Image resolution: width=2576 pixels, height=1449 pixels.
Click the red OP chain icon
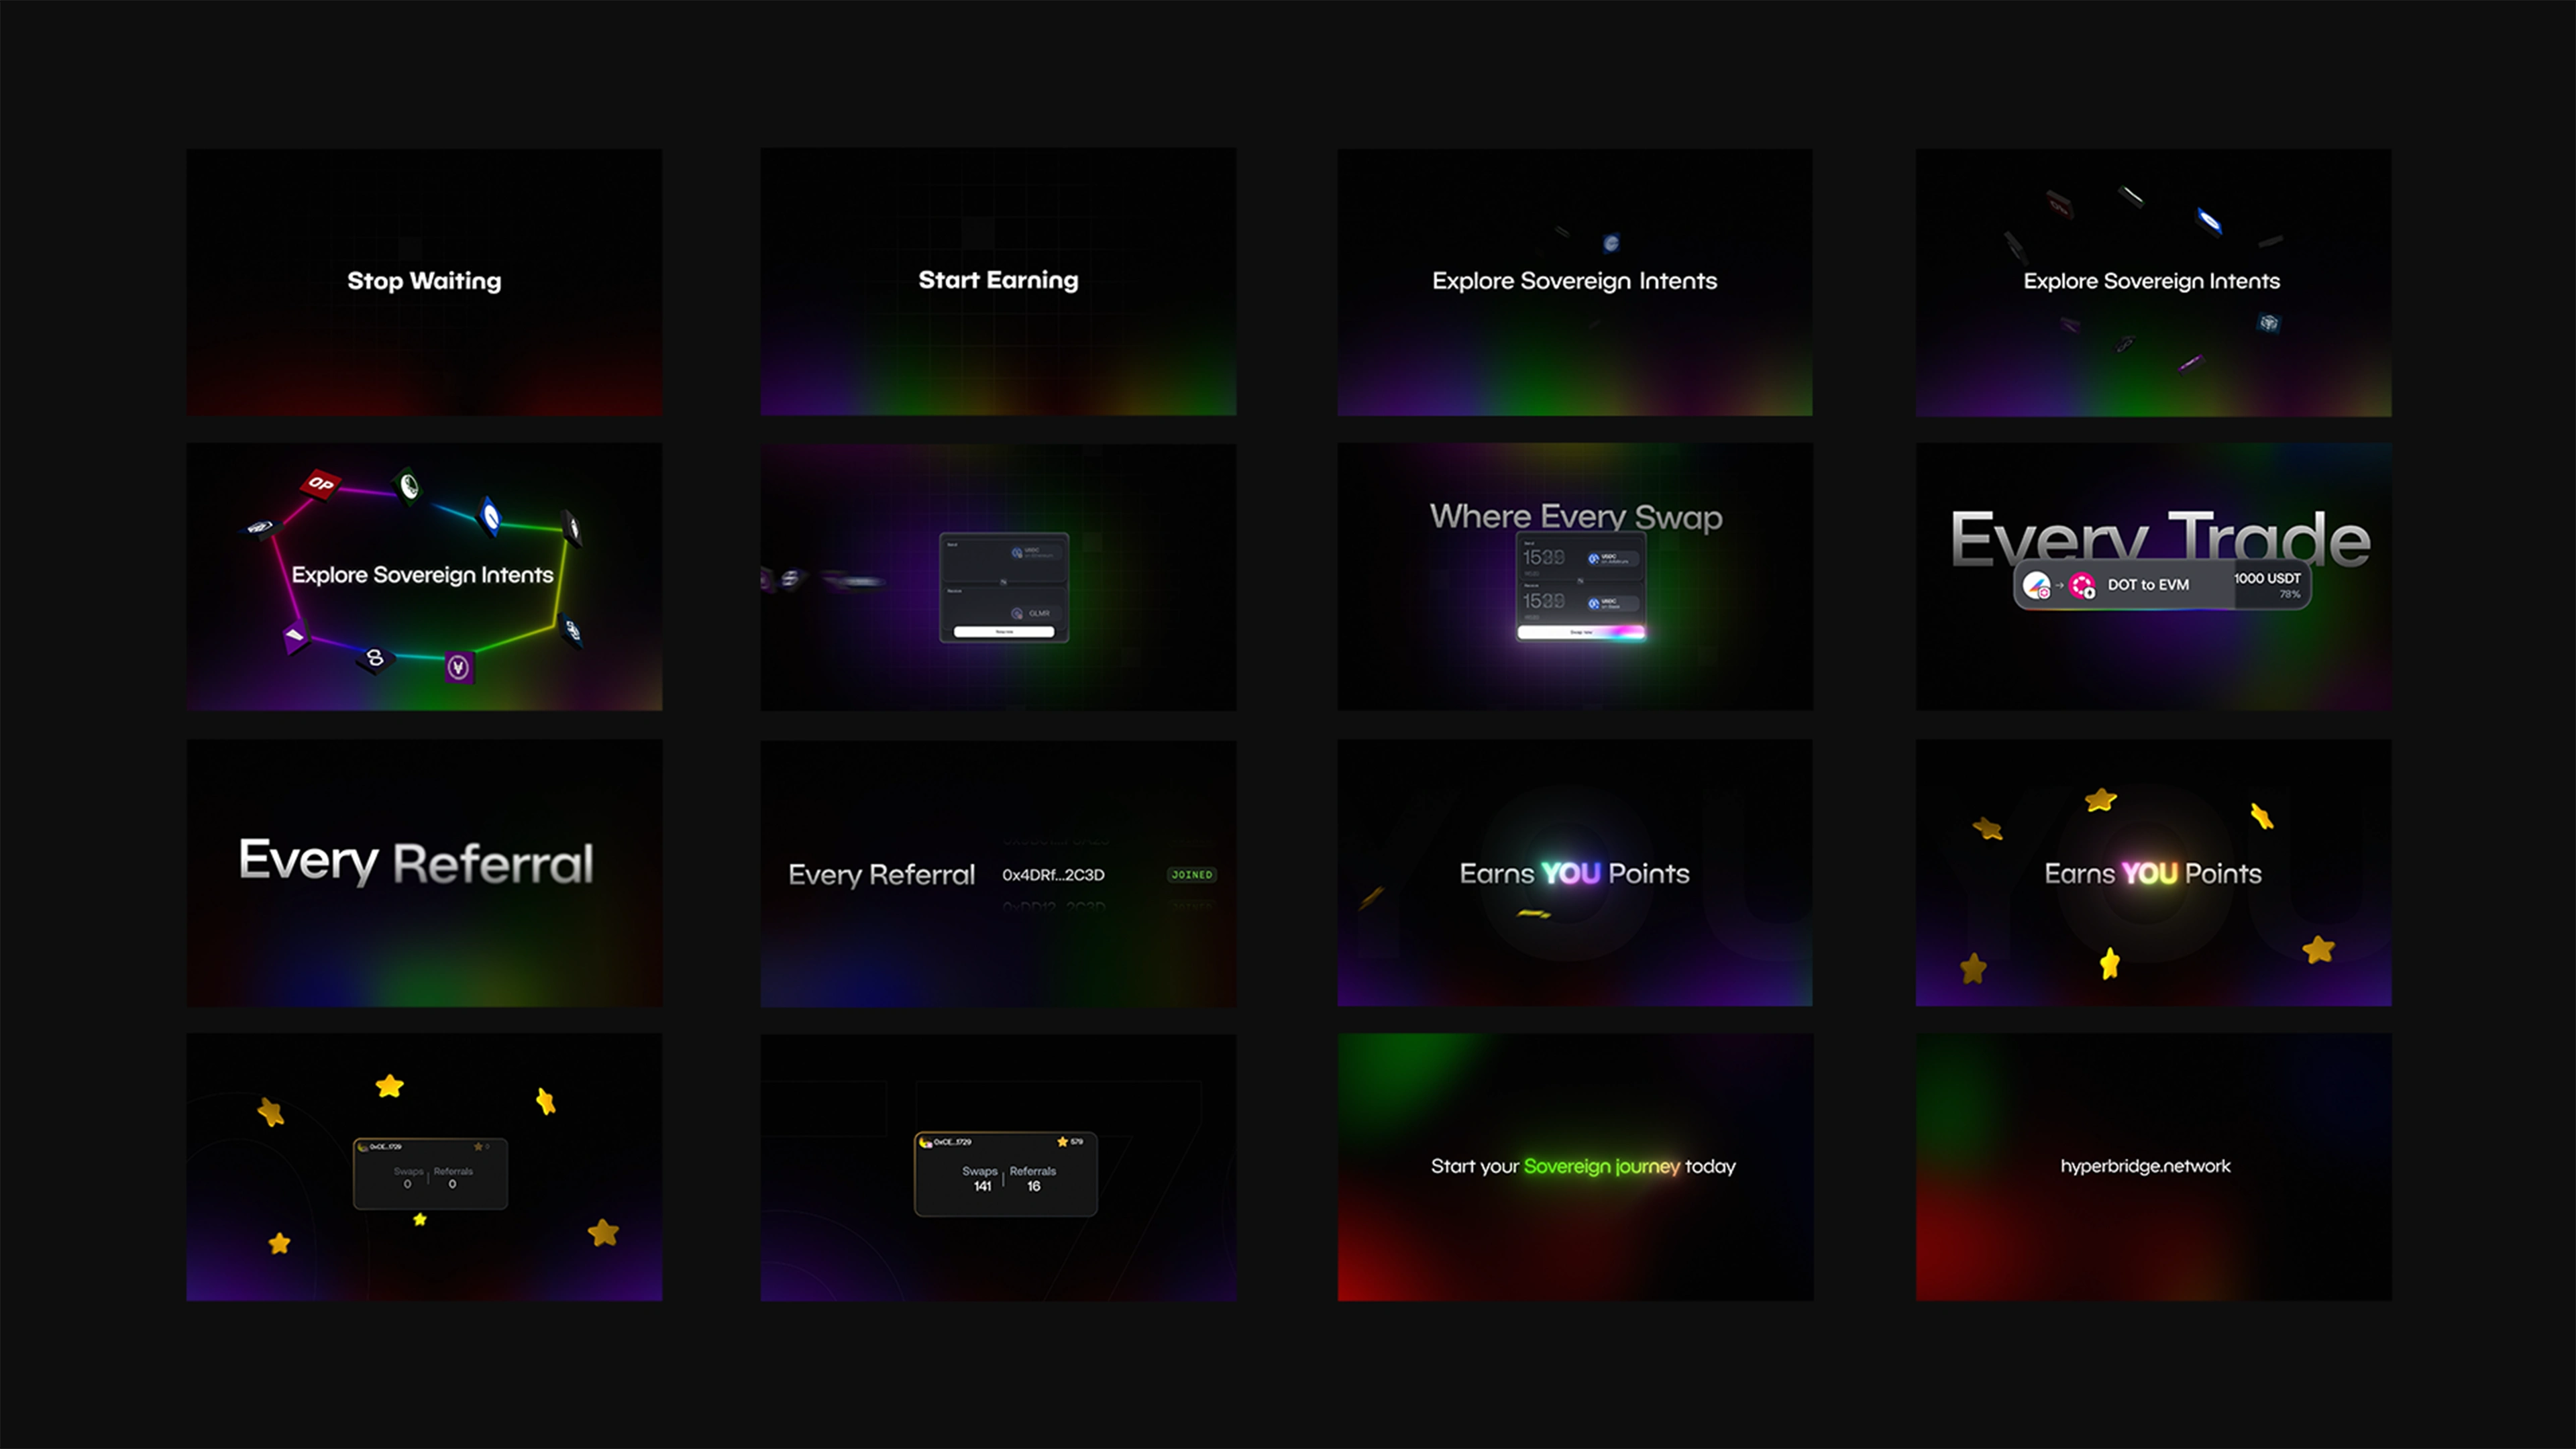(320, 484)
